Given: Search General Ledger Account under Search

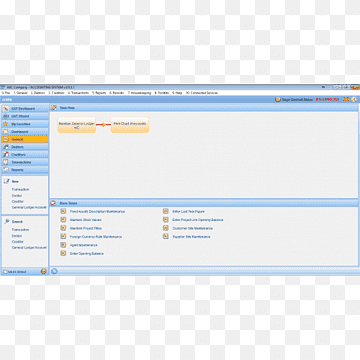Looking at the screenshot, I should pyautogui.click(x=29, y=248).
